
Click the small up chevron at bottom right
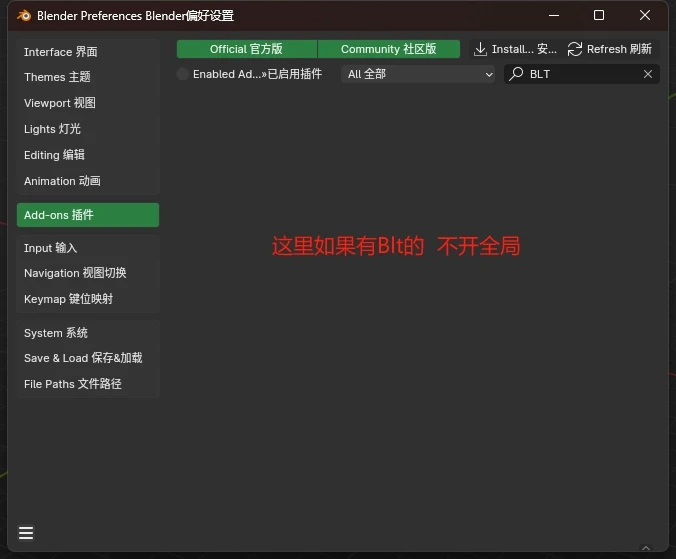pyautogui.click(x=646, y=548)
